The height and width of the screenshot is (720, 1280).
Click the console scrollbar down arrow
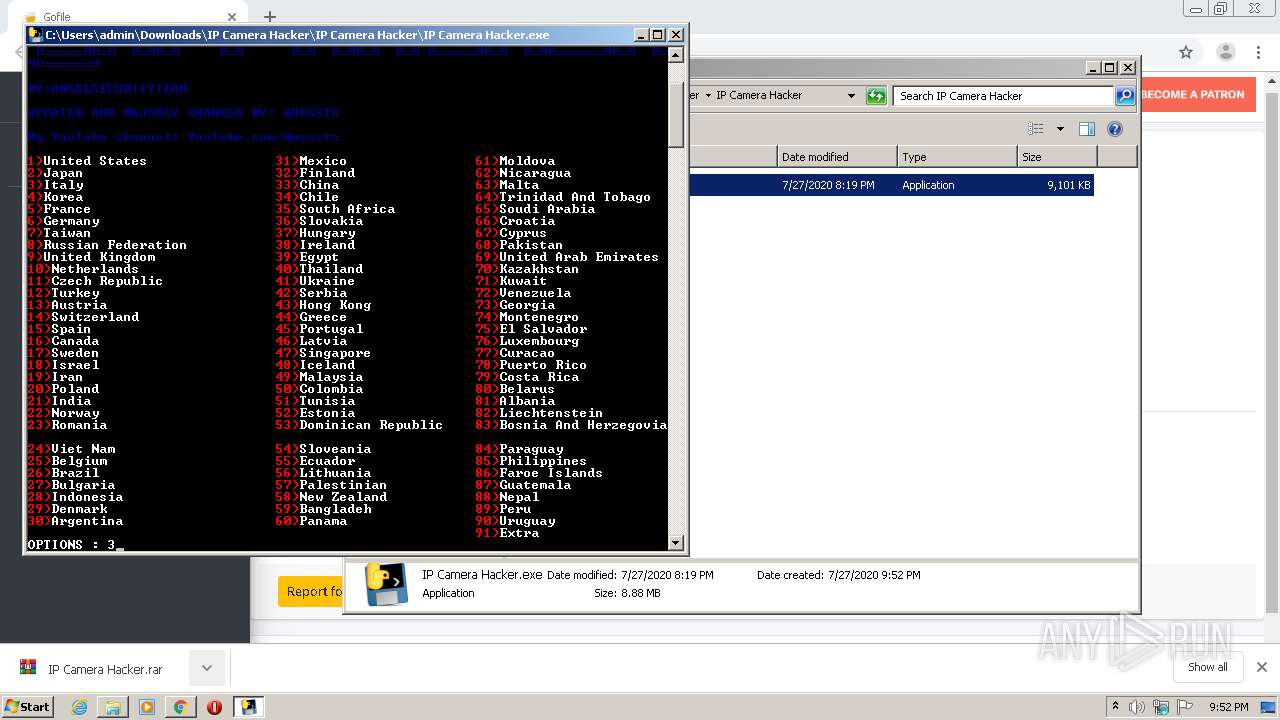(675, 543)
